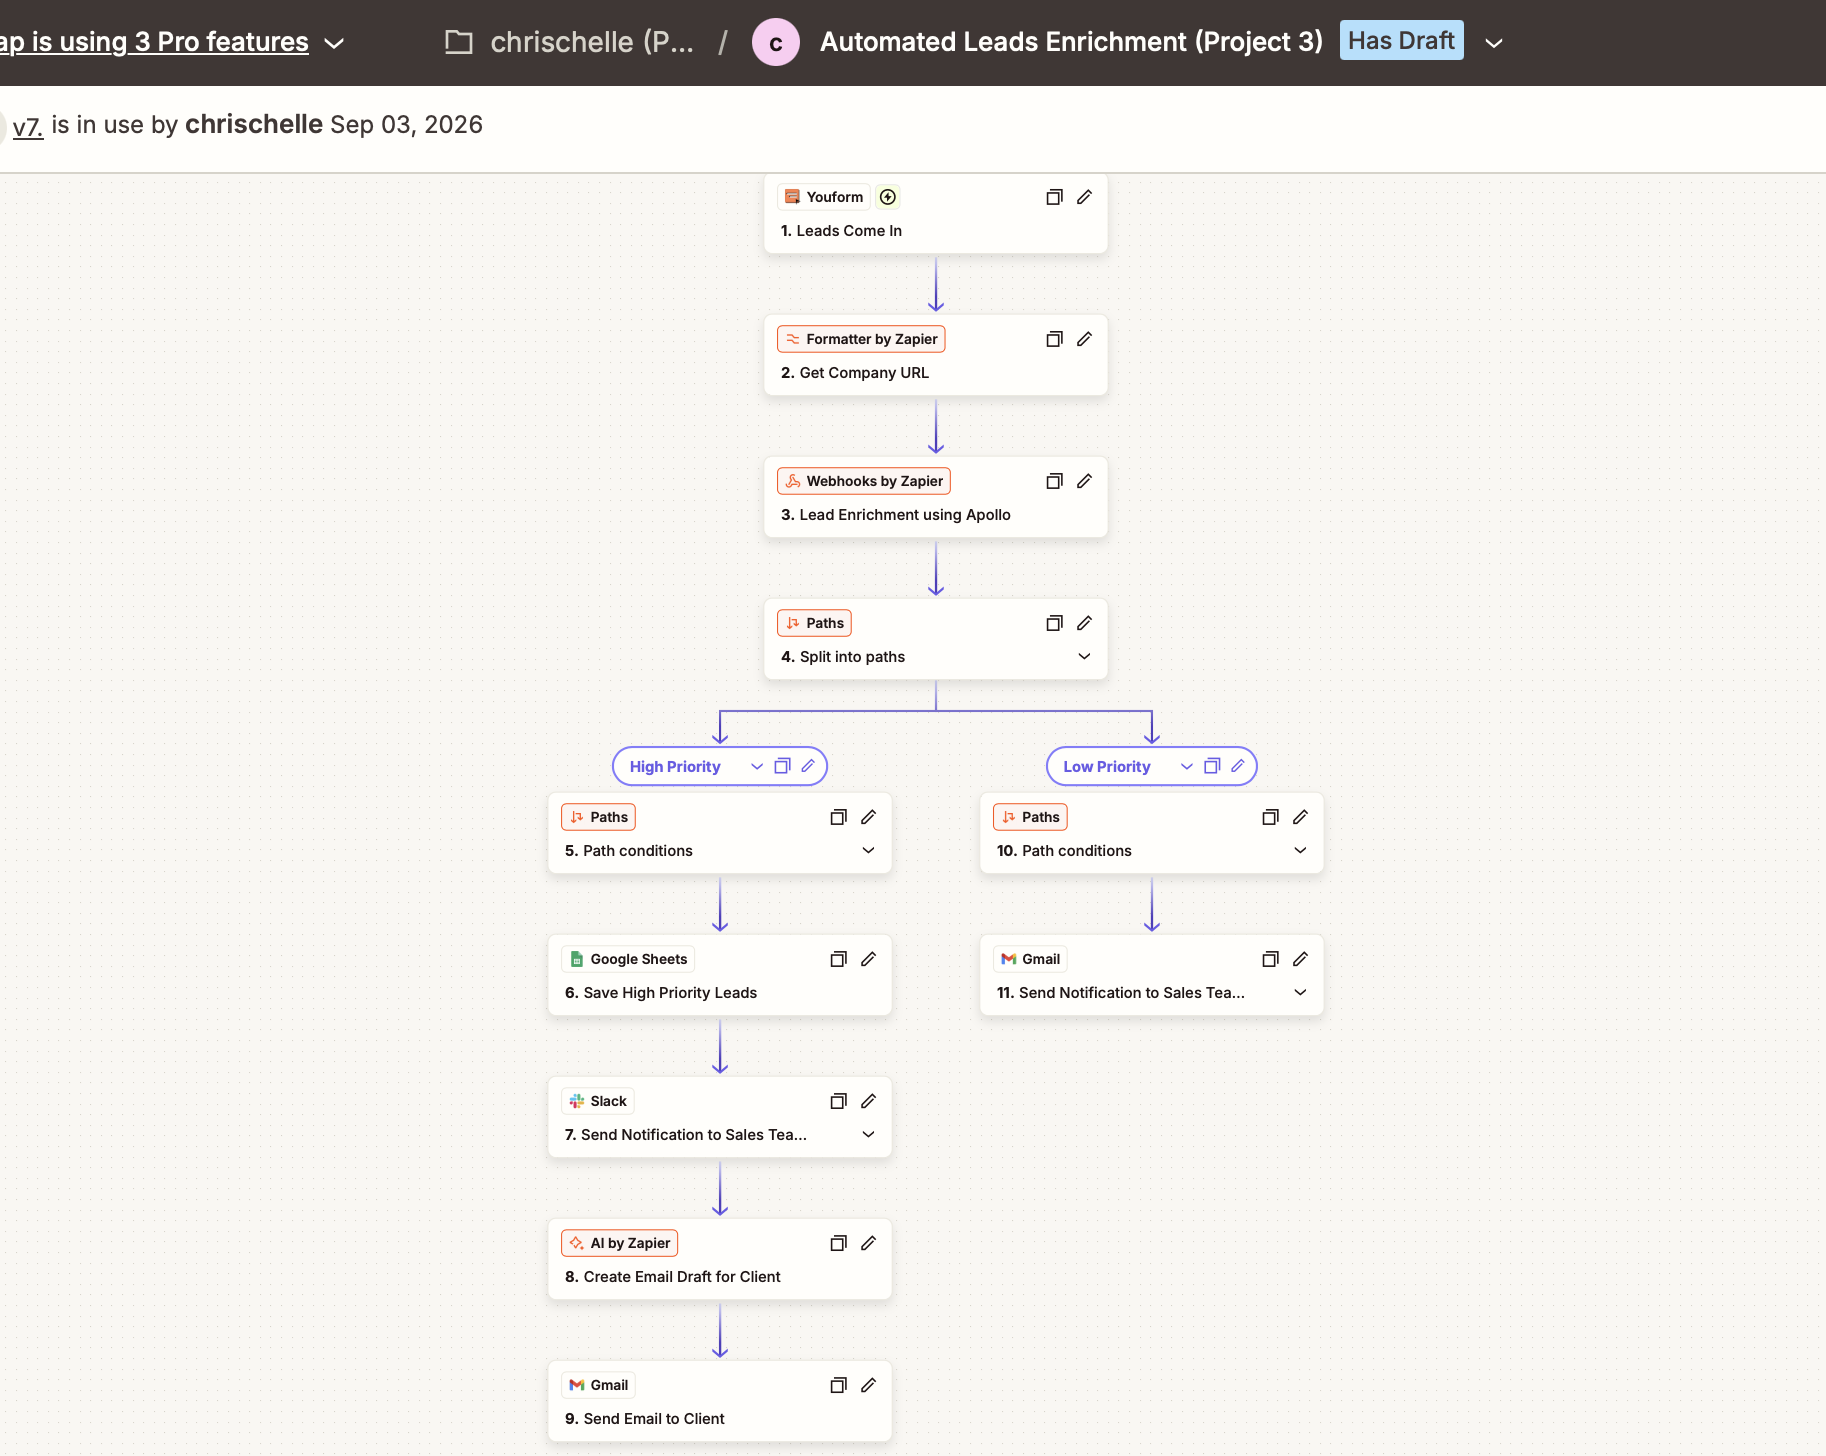
Task: Edit the Split into paths step
Action: 1084,623
